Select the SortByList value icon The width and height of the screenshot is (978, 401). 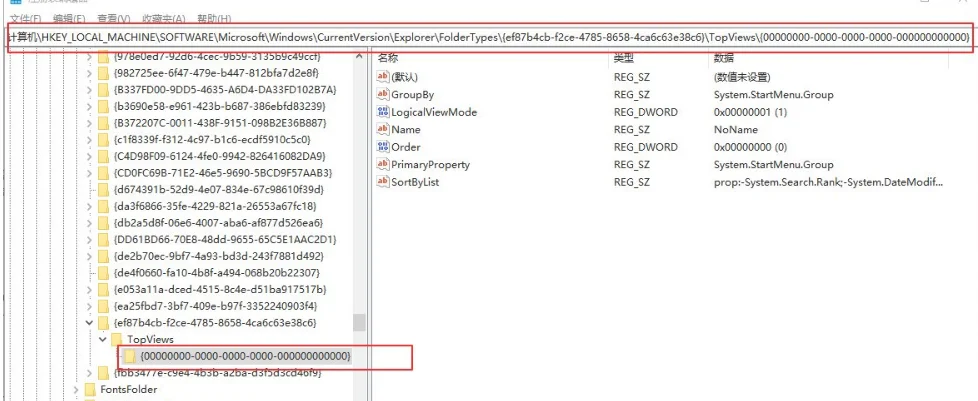[383, 182]
